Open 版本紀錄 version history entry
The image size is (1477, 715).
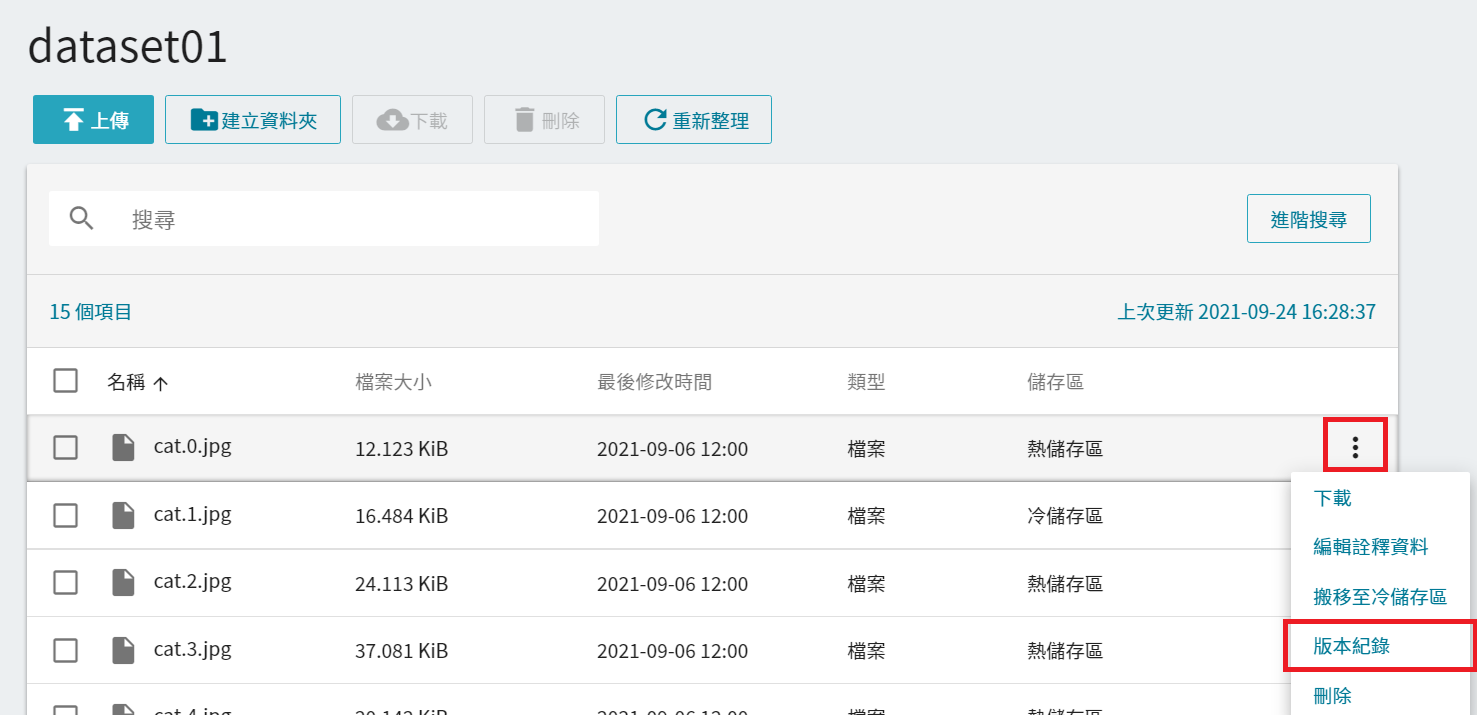(1351, 646)
